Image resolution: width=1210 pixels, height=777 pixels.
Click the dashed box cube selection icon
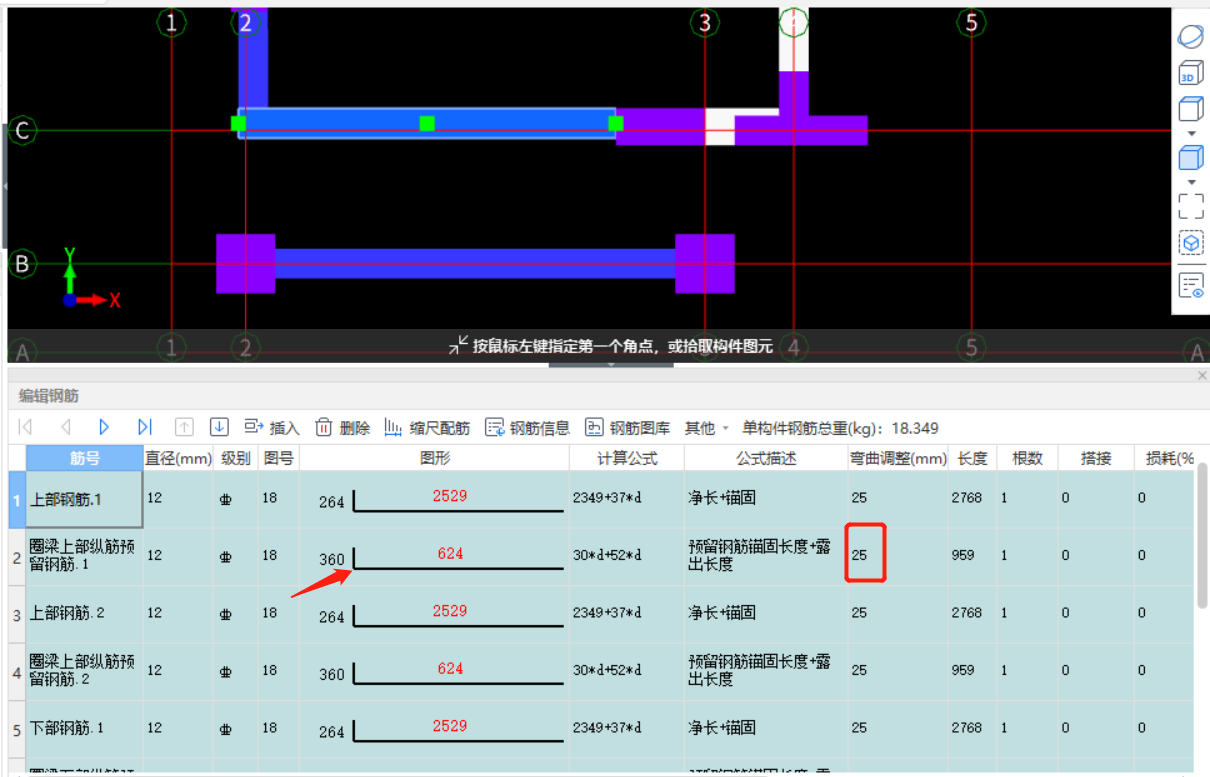[x=1190, y=243]
